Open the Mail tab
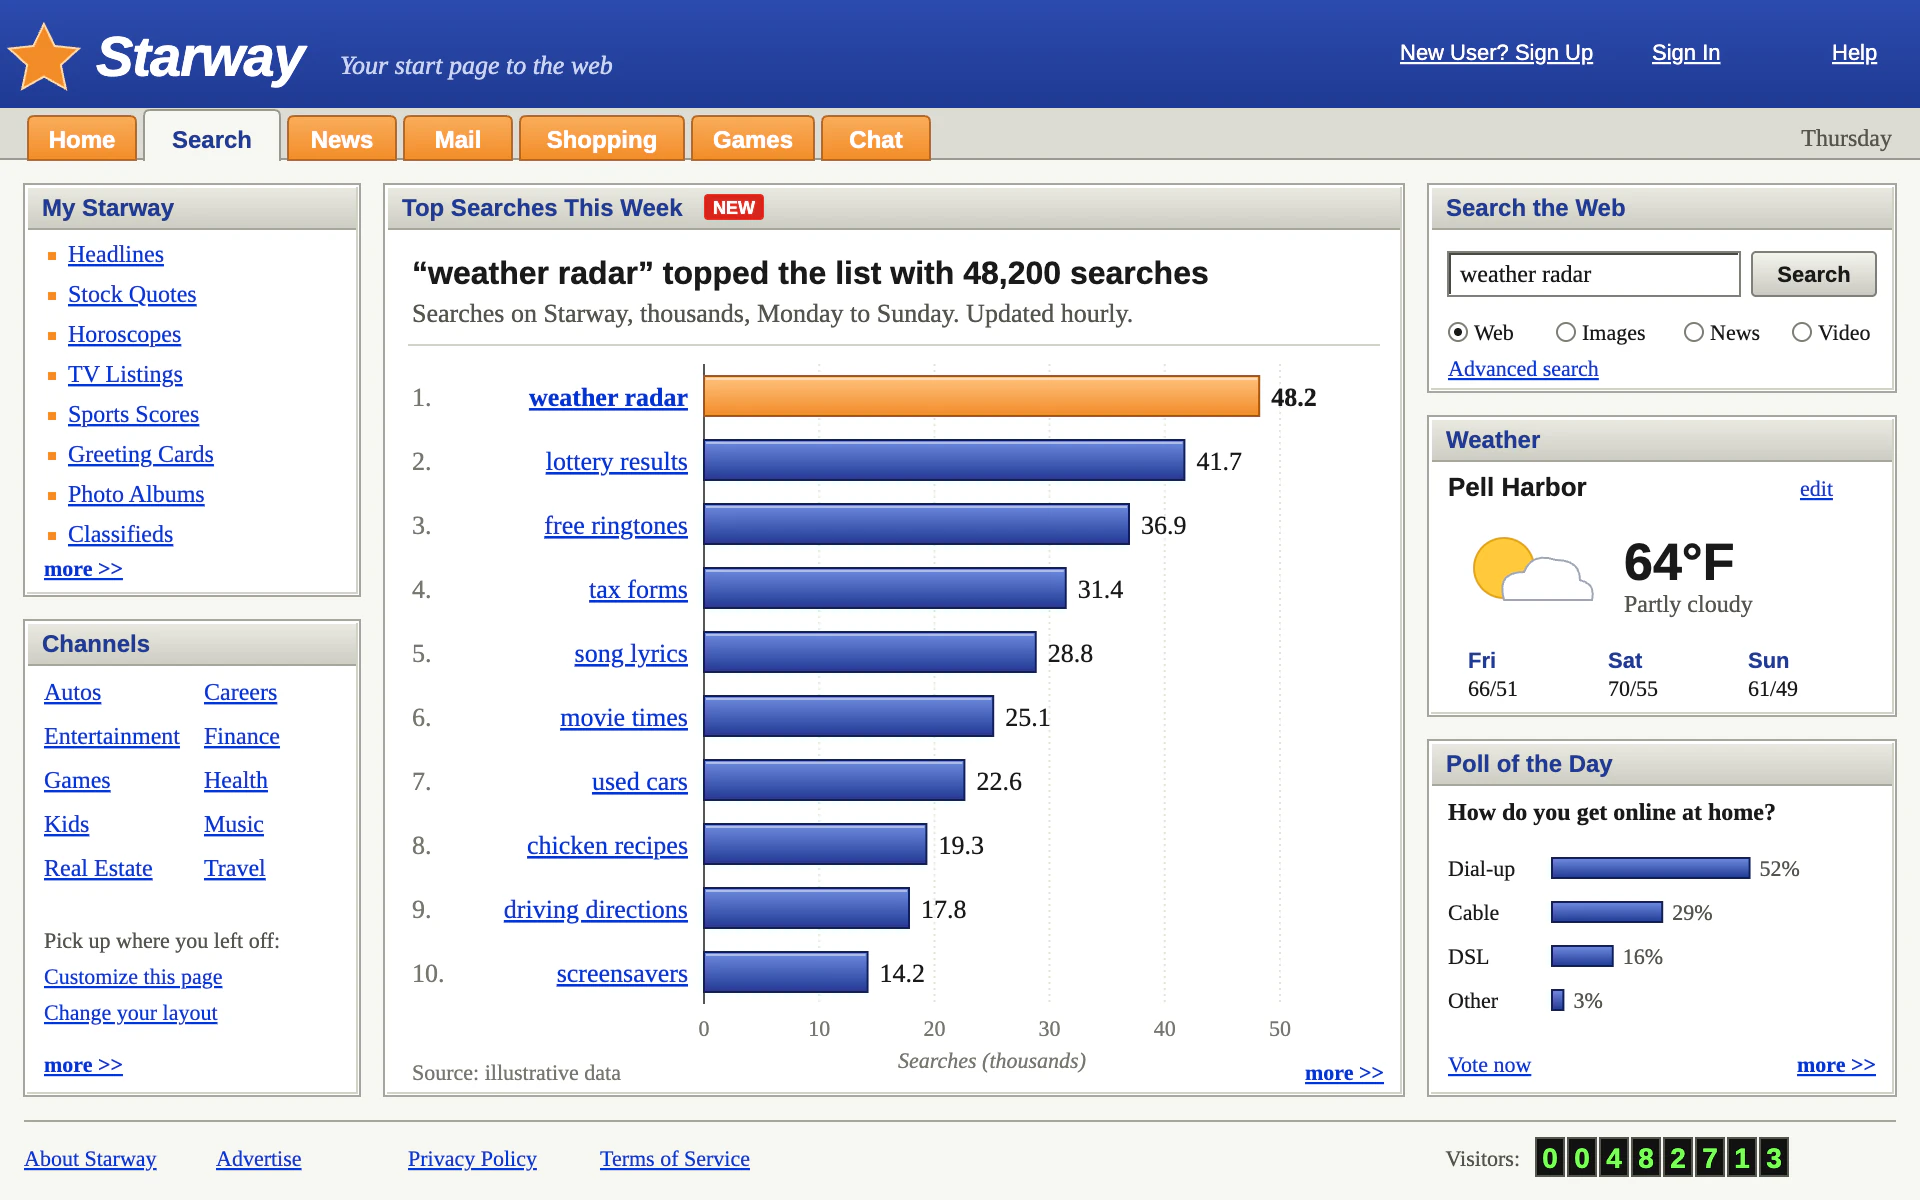Viewport: 1920px width, 1200px height. [x=458, y=139]
